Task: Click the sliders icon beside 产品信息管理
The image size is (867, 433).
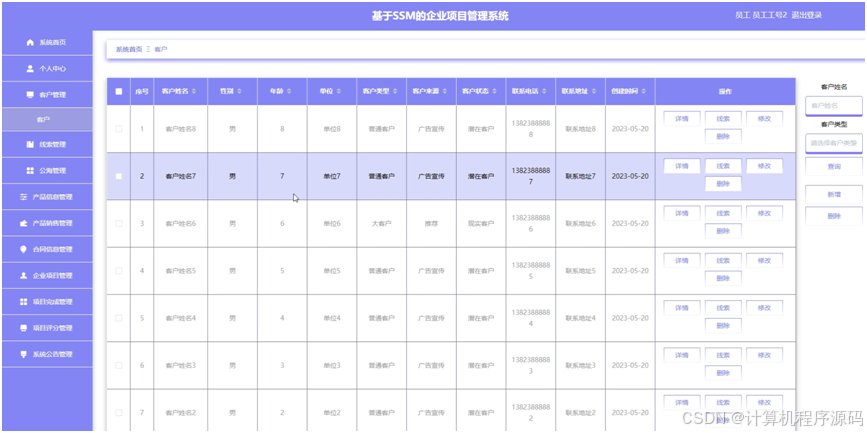Action: [x=23, y=197]
